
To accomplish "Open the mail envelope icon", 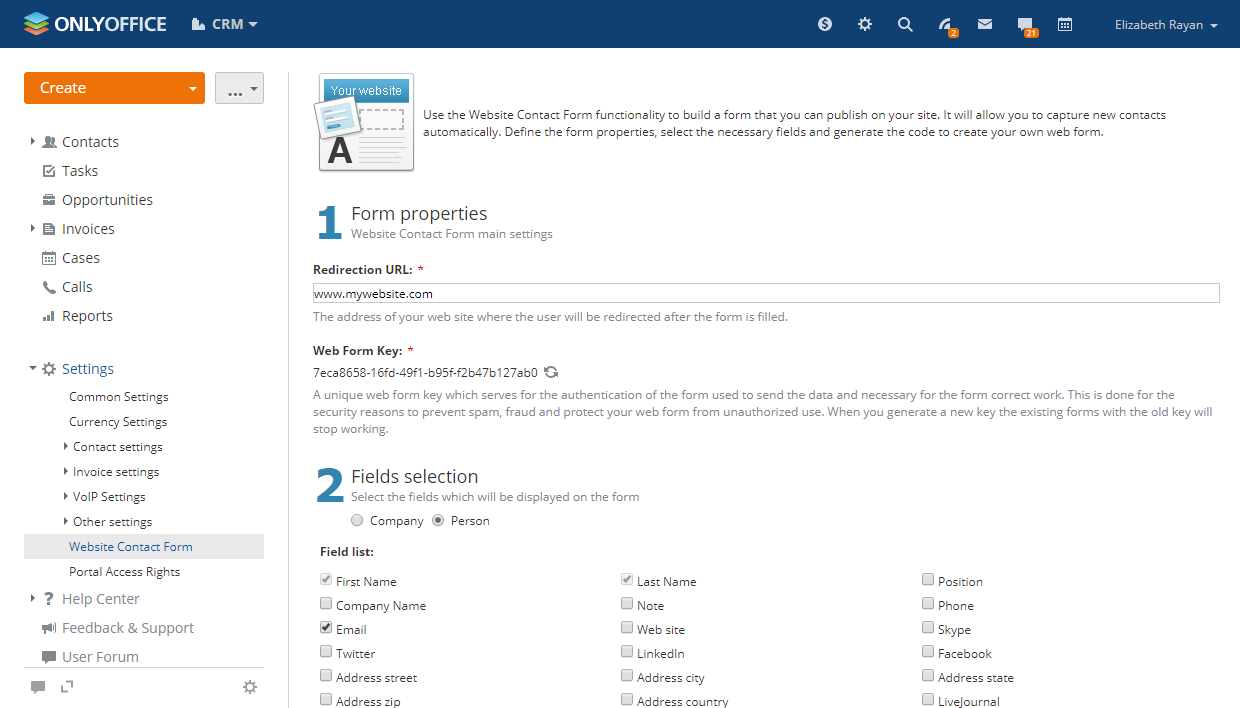I will tap(985, 24).
